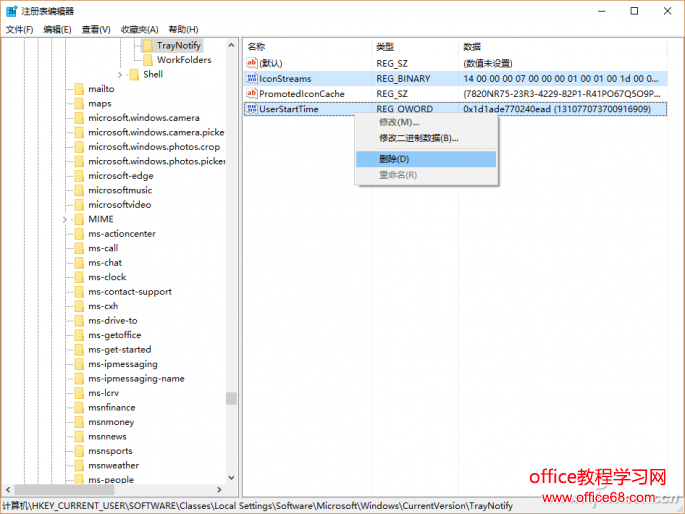Viewport: 685px width, 514px height.
Task: Expand the Shell registry key
Action: click(120, 75)
